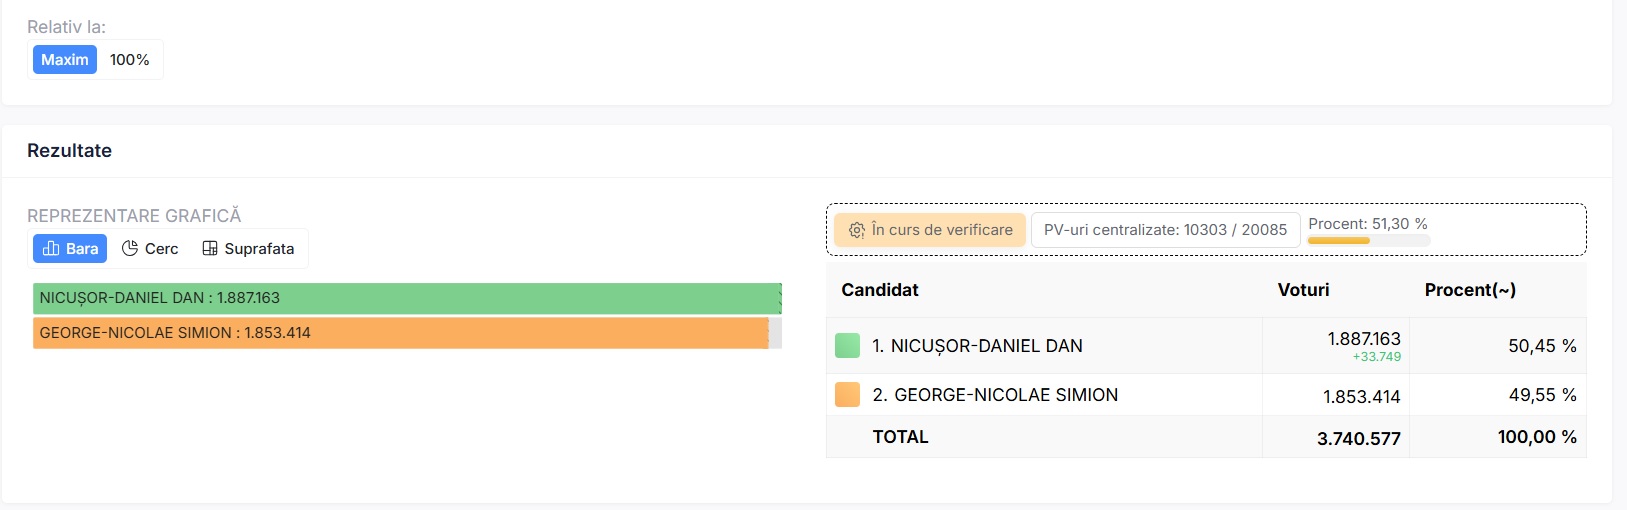Screen dimensions: 1627x510
Task: Click the Procent(~) column header
Action: point(1470,290)
